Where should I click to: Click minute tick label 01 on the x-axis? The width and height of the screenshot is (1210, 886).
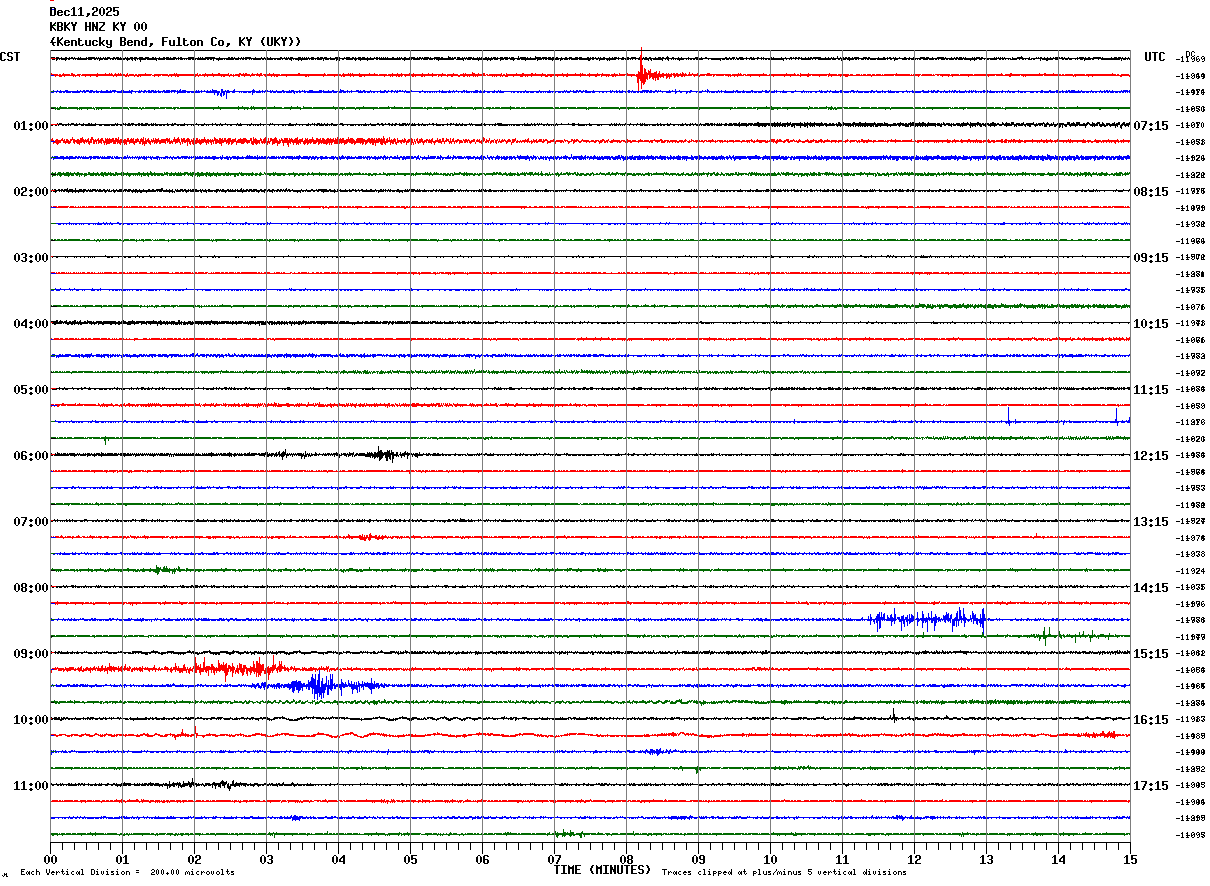(122, 859)
